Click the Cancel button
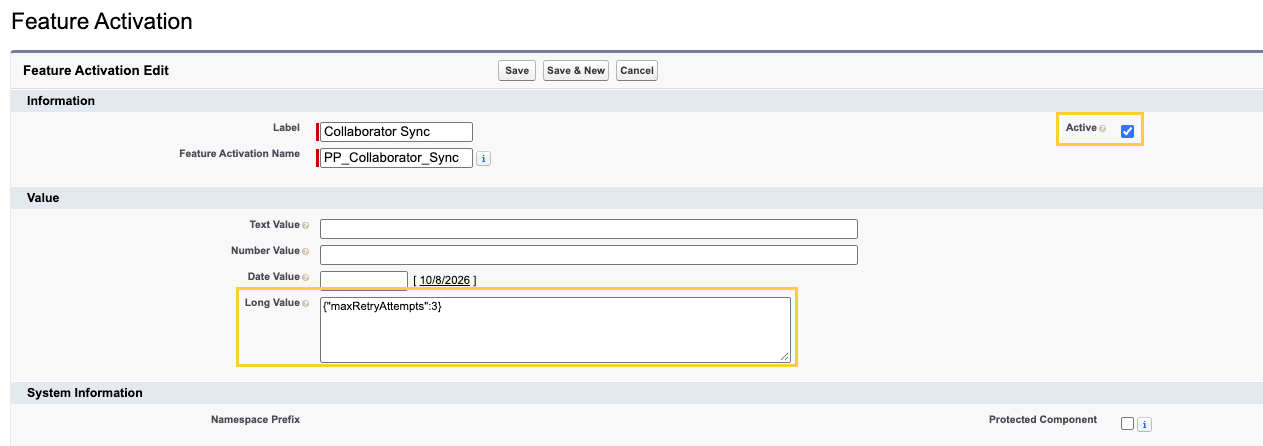 tap(637, 71)
